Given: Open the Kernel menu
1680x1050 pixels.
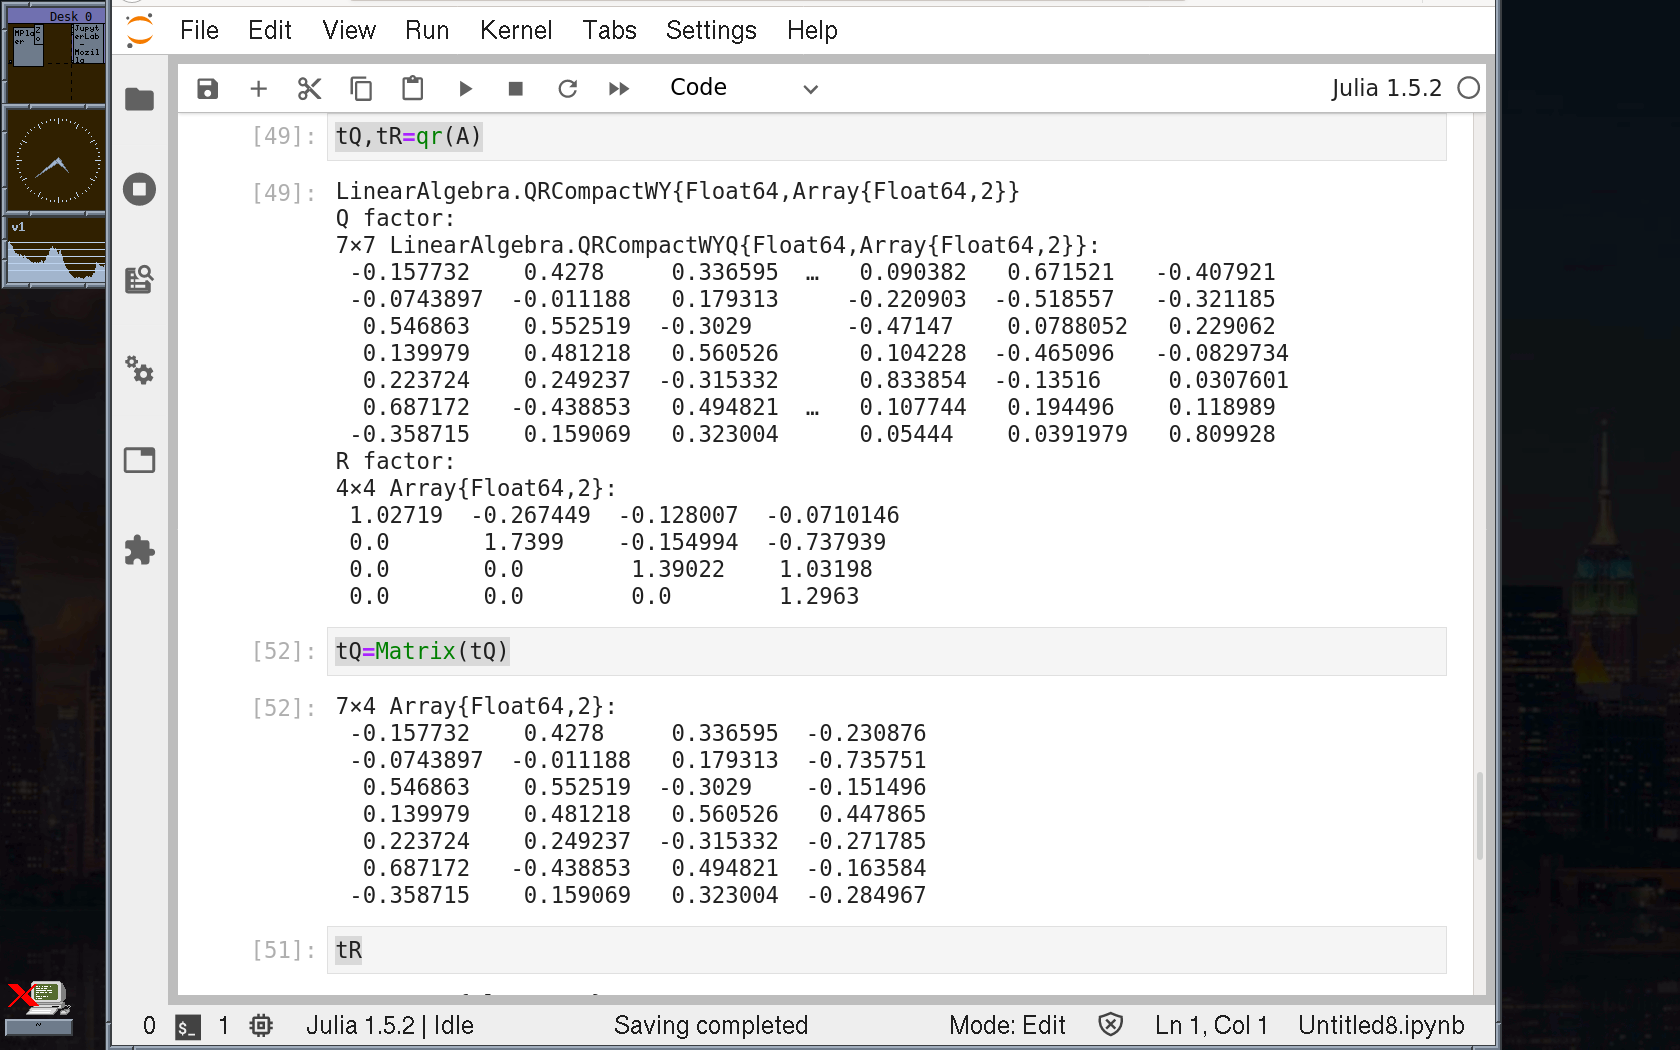Looking at the screenshot, I should tap(515, 30).
